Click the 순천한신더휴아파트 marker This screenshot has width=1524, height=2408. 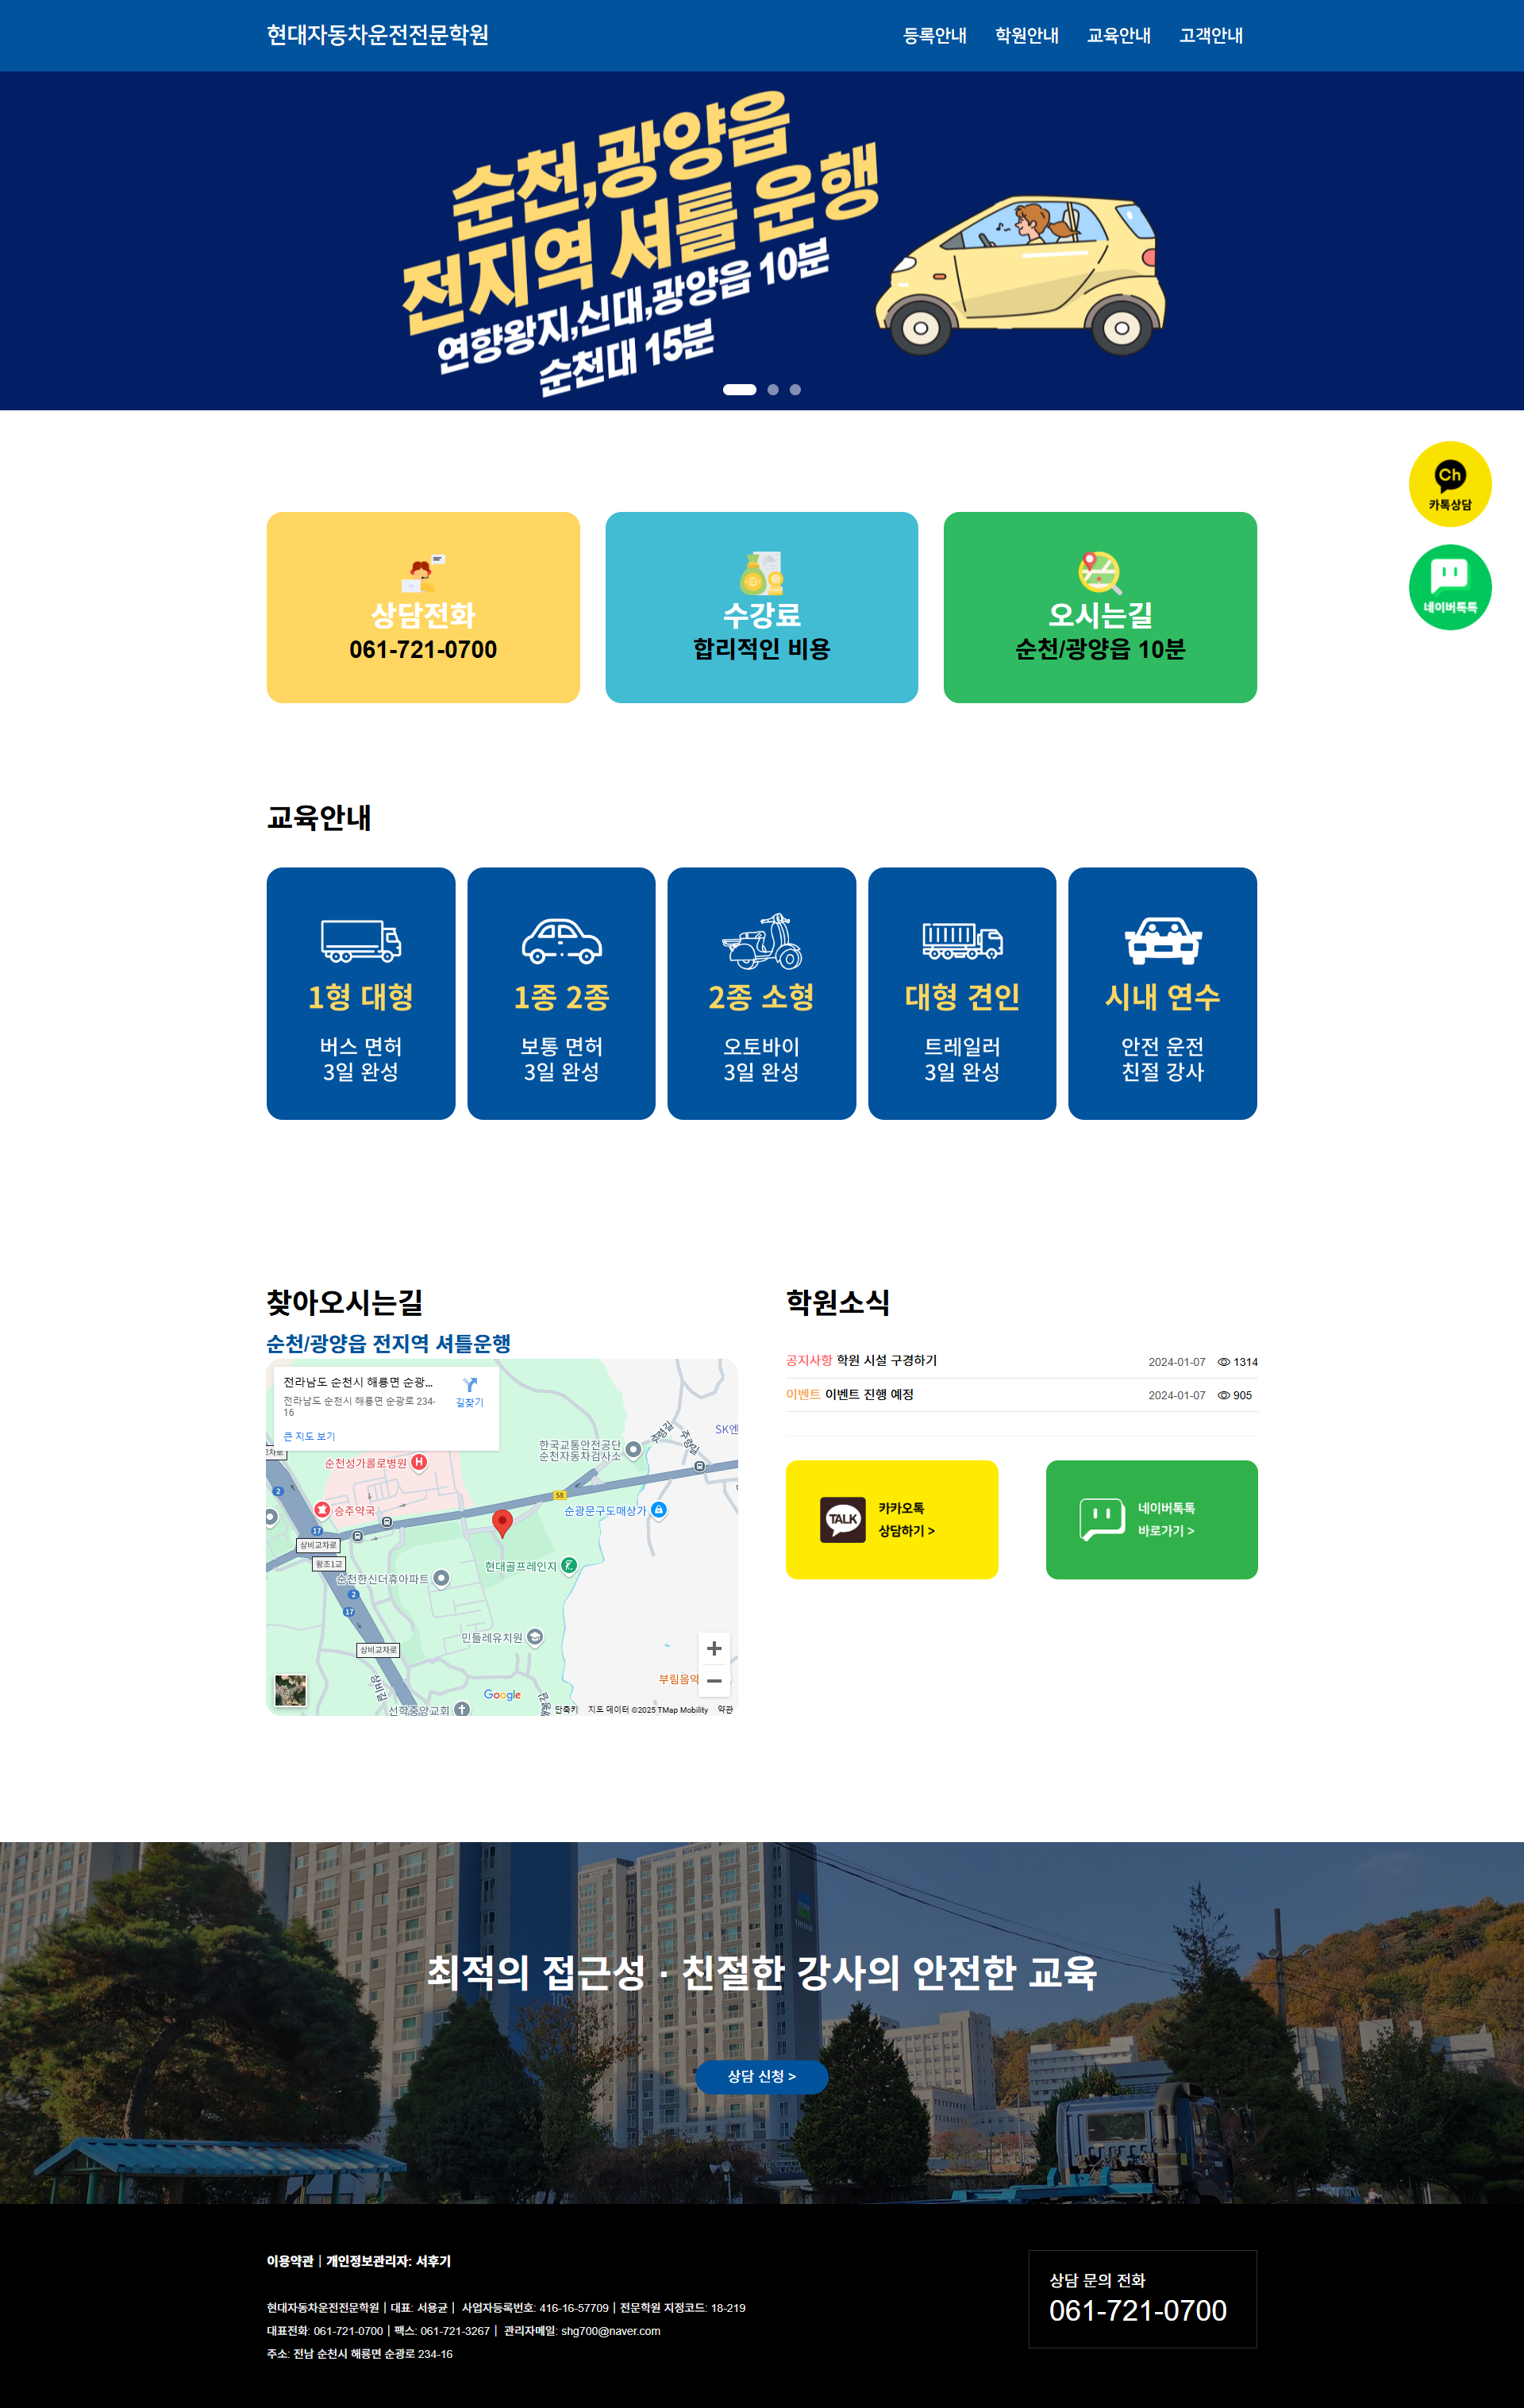[441, 1578]
